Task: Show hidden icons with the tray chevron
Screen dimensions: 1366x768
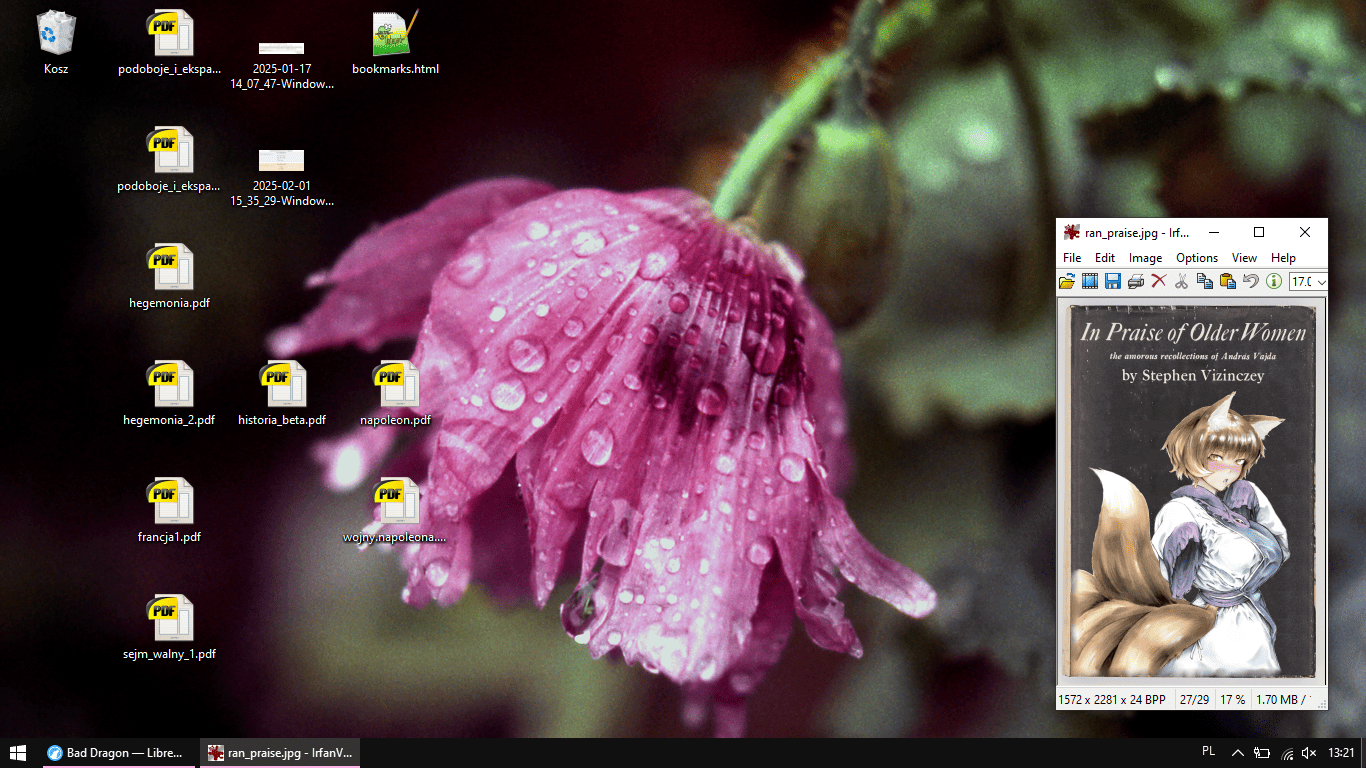Action: 1237,753
